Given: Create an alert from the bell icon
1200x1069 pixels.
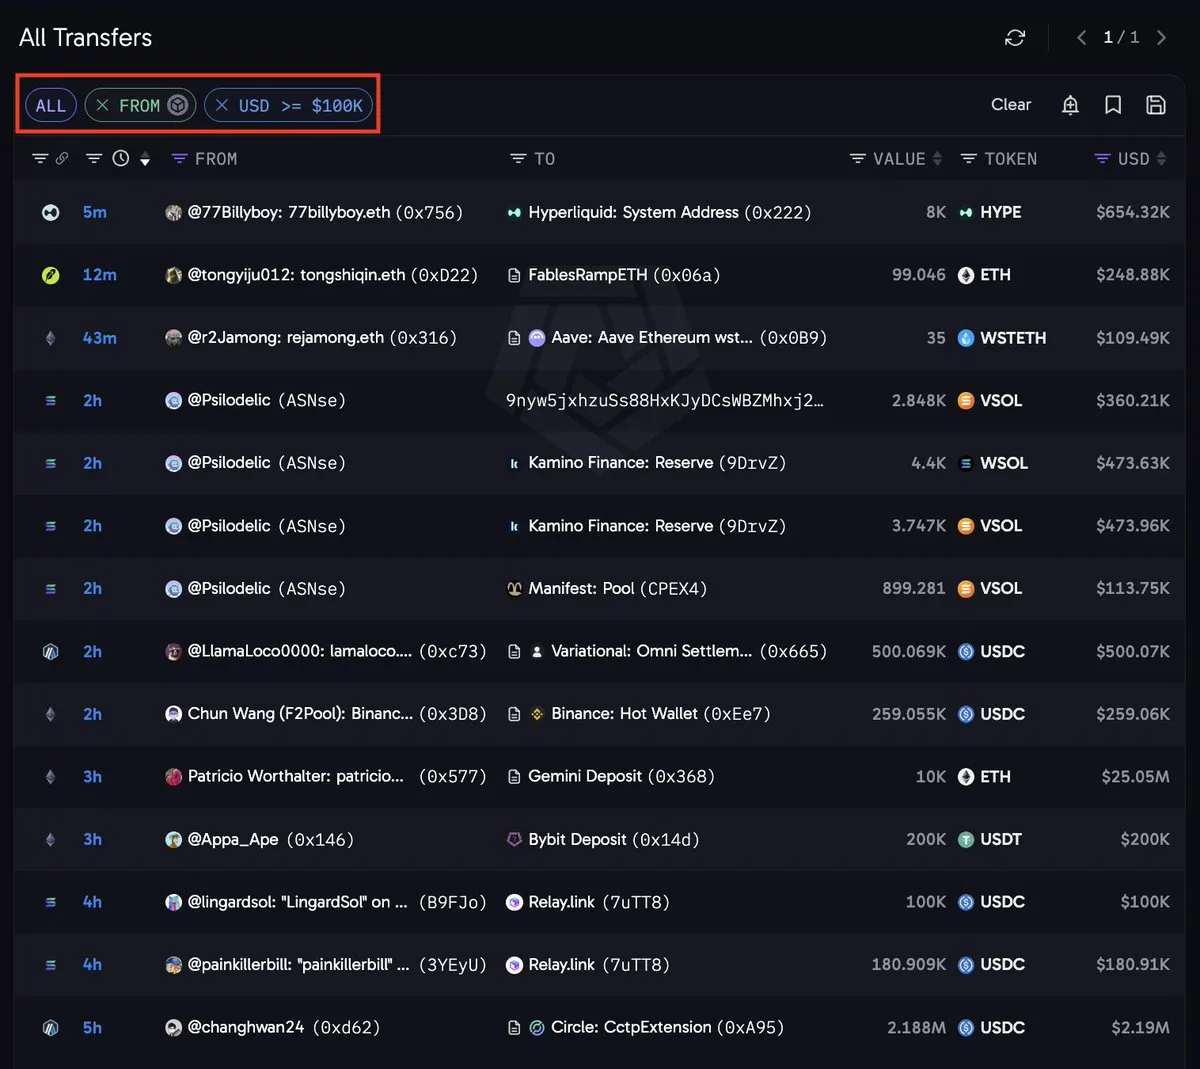Looking at the screenshot, I should click(1070, 105).
